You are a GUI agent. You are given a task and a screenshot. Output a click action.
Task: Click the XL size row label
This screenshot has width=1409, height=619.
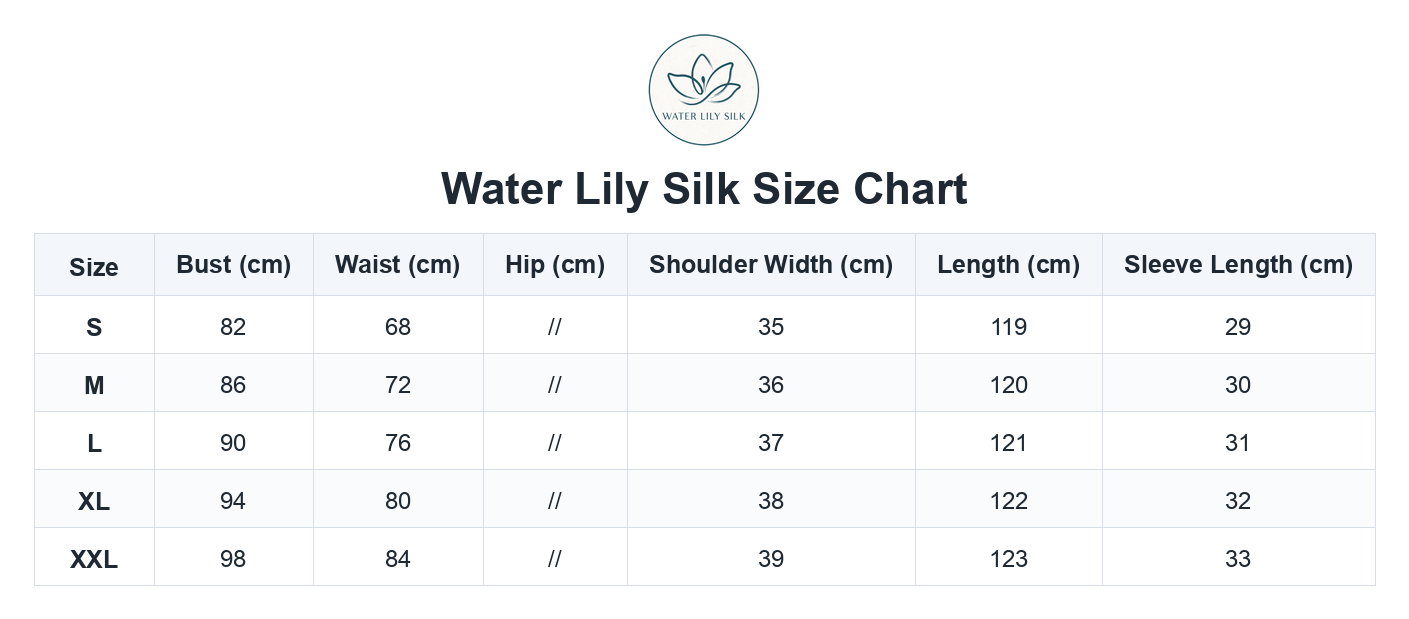pos(94,501)
